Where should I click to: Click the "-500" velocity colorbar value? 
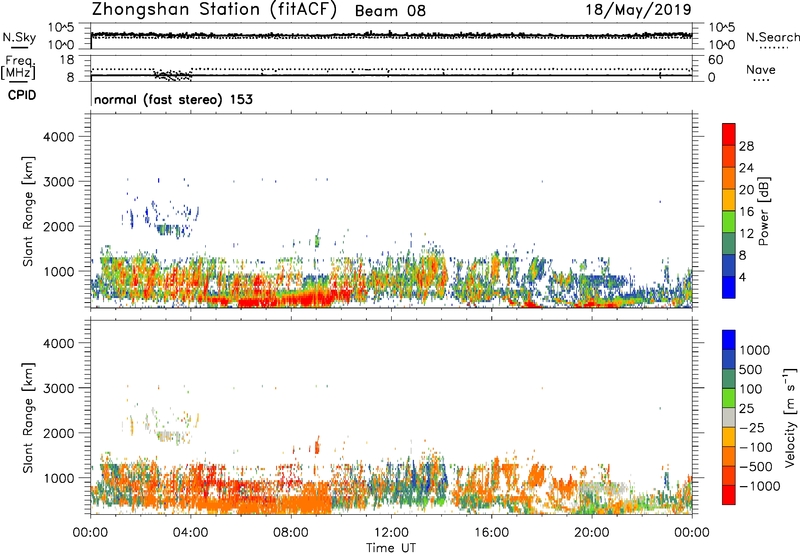click(755, 467)
